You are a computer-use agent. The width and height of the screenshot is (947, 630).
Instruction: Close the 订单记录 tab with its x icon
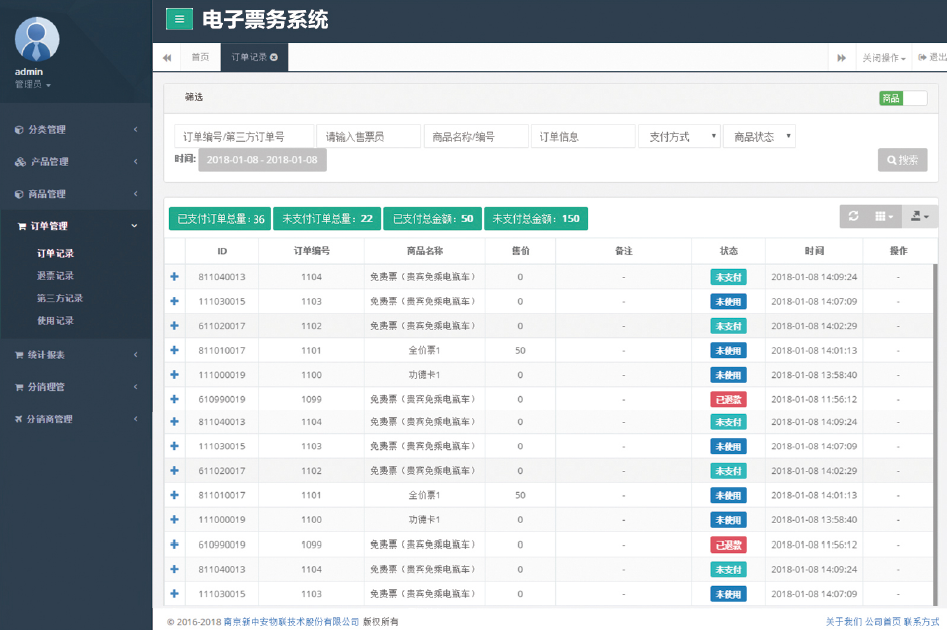pos(274,57)
